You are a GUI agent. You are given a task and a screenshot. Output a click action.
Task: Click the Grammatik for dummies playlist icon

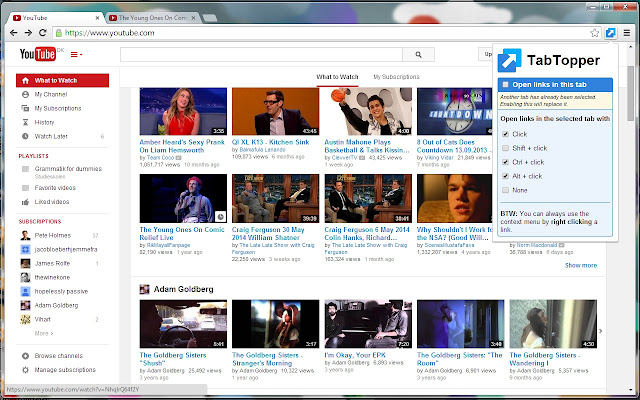tap(25, 169)
